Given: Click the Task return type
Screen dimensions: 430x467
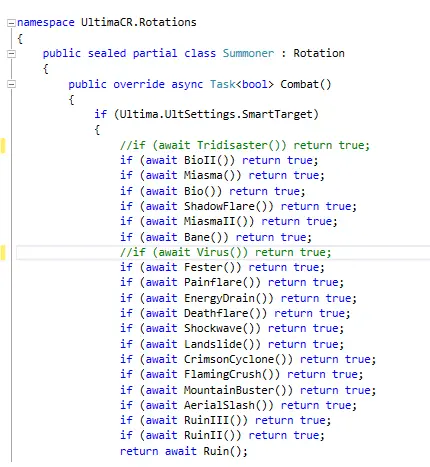Looking at the screenshot, I should tap(222, 84).
